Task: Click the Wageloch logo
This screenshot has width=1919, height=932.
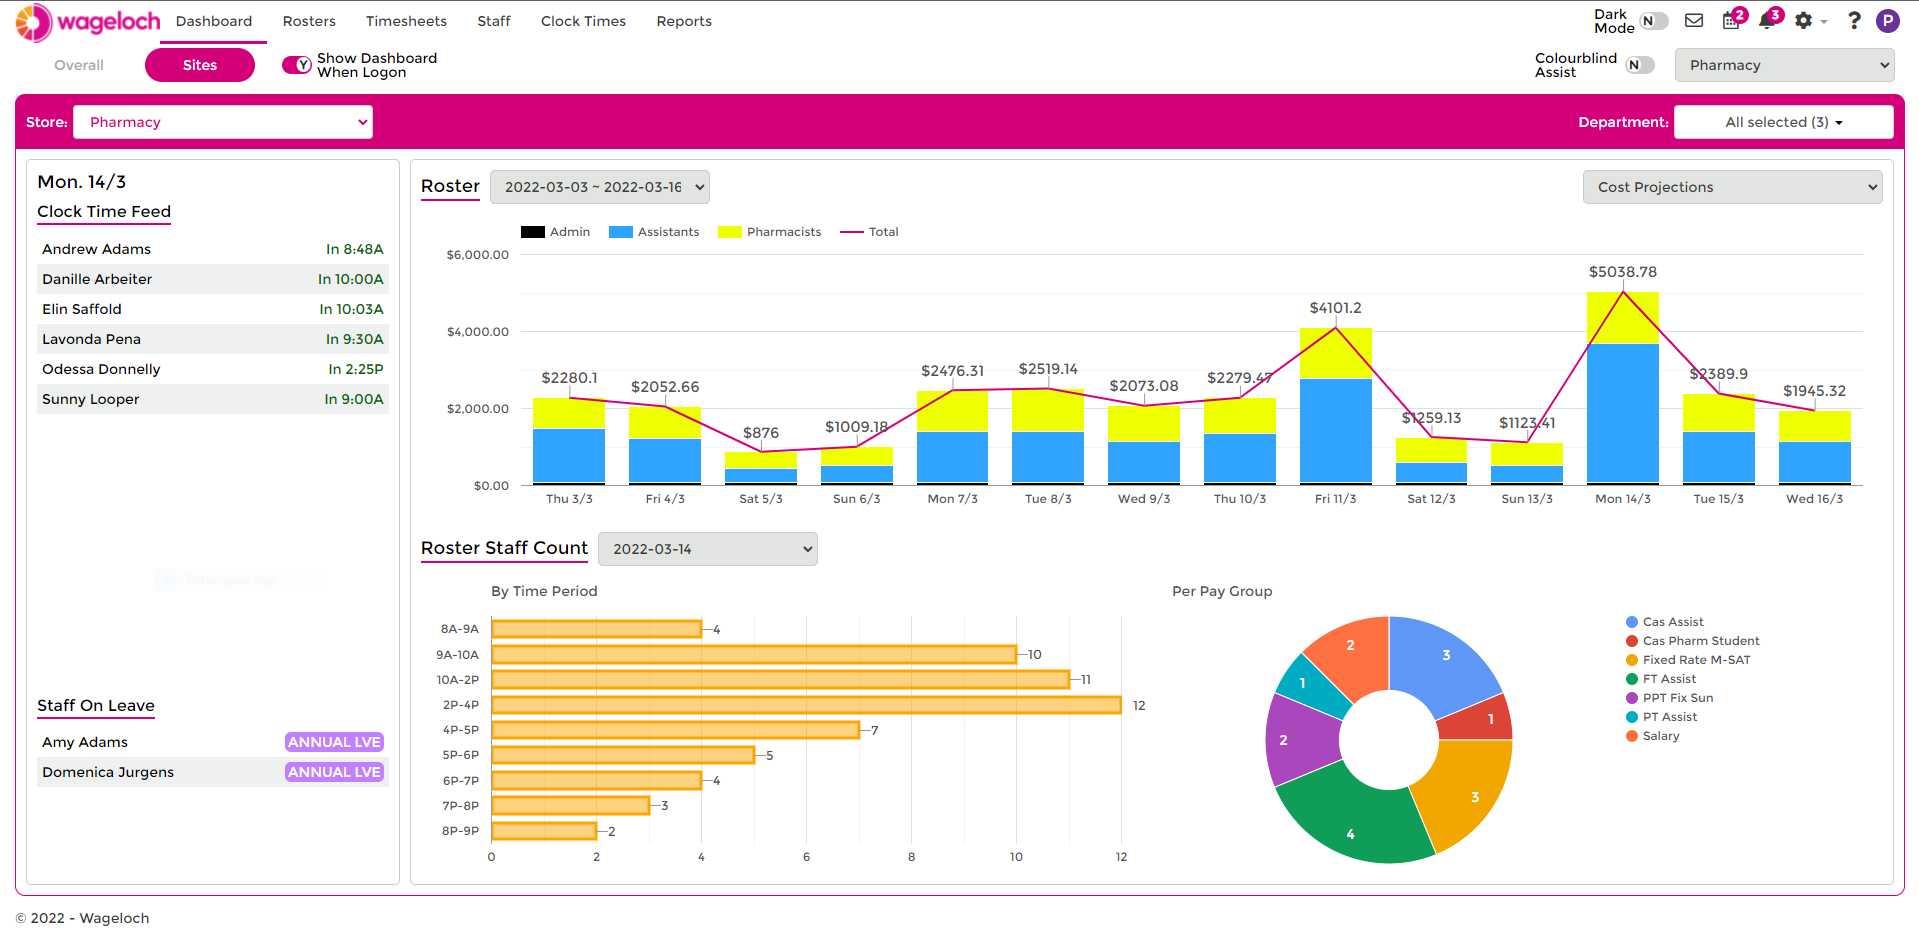Action: click(88, 22)
